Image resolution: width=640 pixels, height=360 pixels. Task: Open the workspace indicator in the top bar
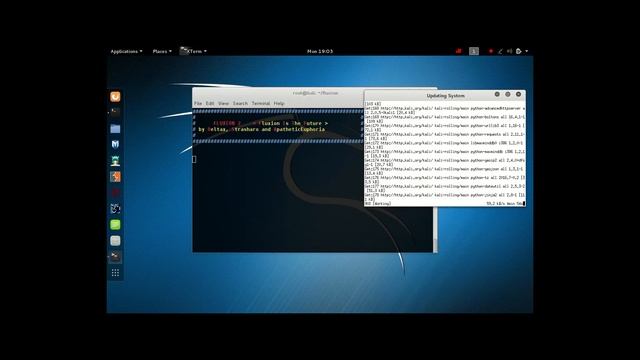[x=473, y=51]
